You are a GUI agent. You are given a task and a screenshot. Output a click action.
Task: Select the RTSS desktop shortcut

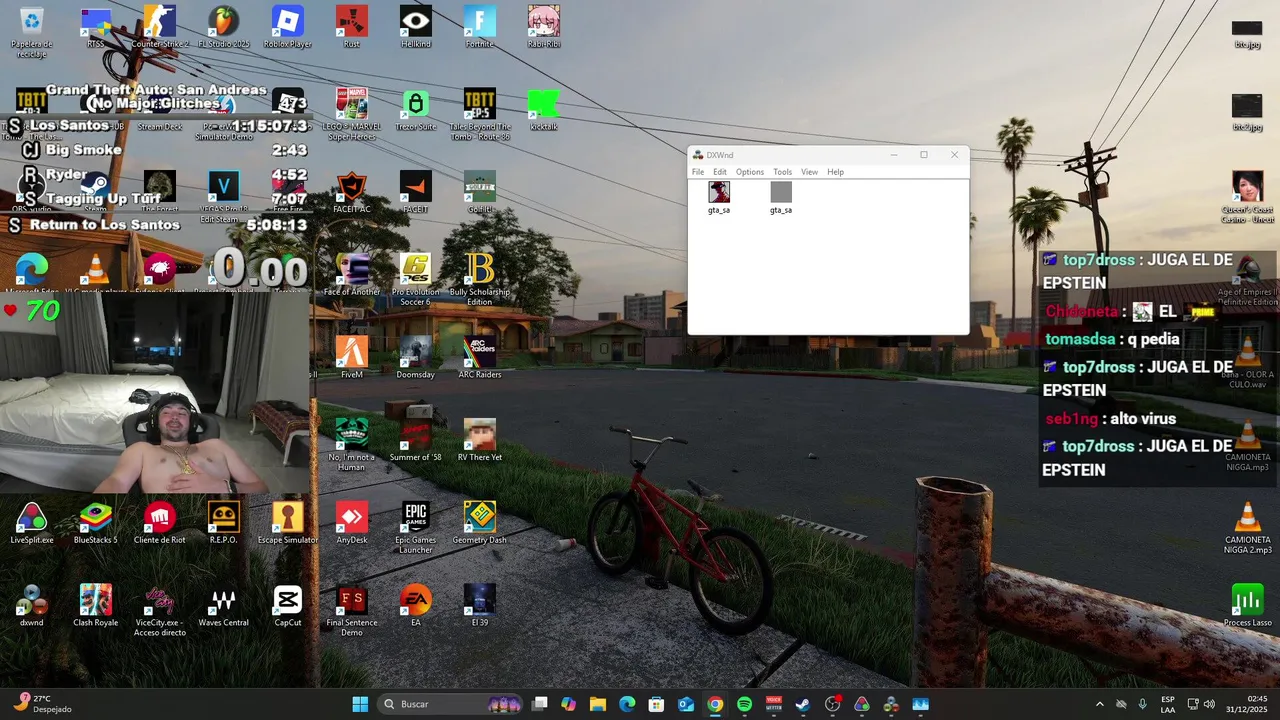click(96, 27)
